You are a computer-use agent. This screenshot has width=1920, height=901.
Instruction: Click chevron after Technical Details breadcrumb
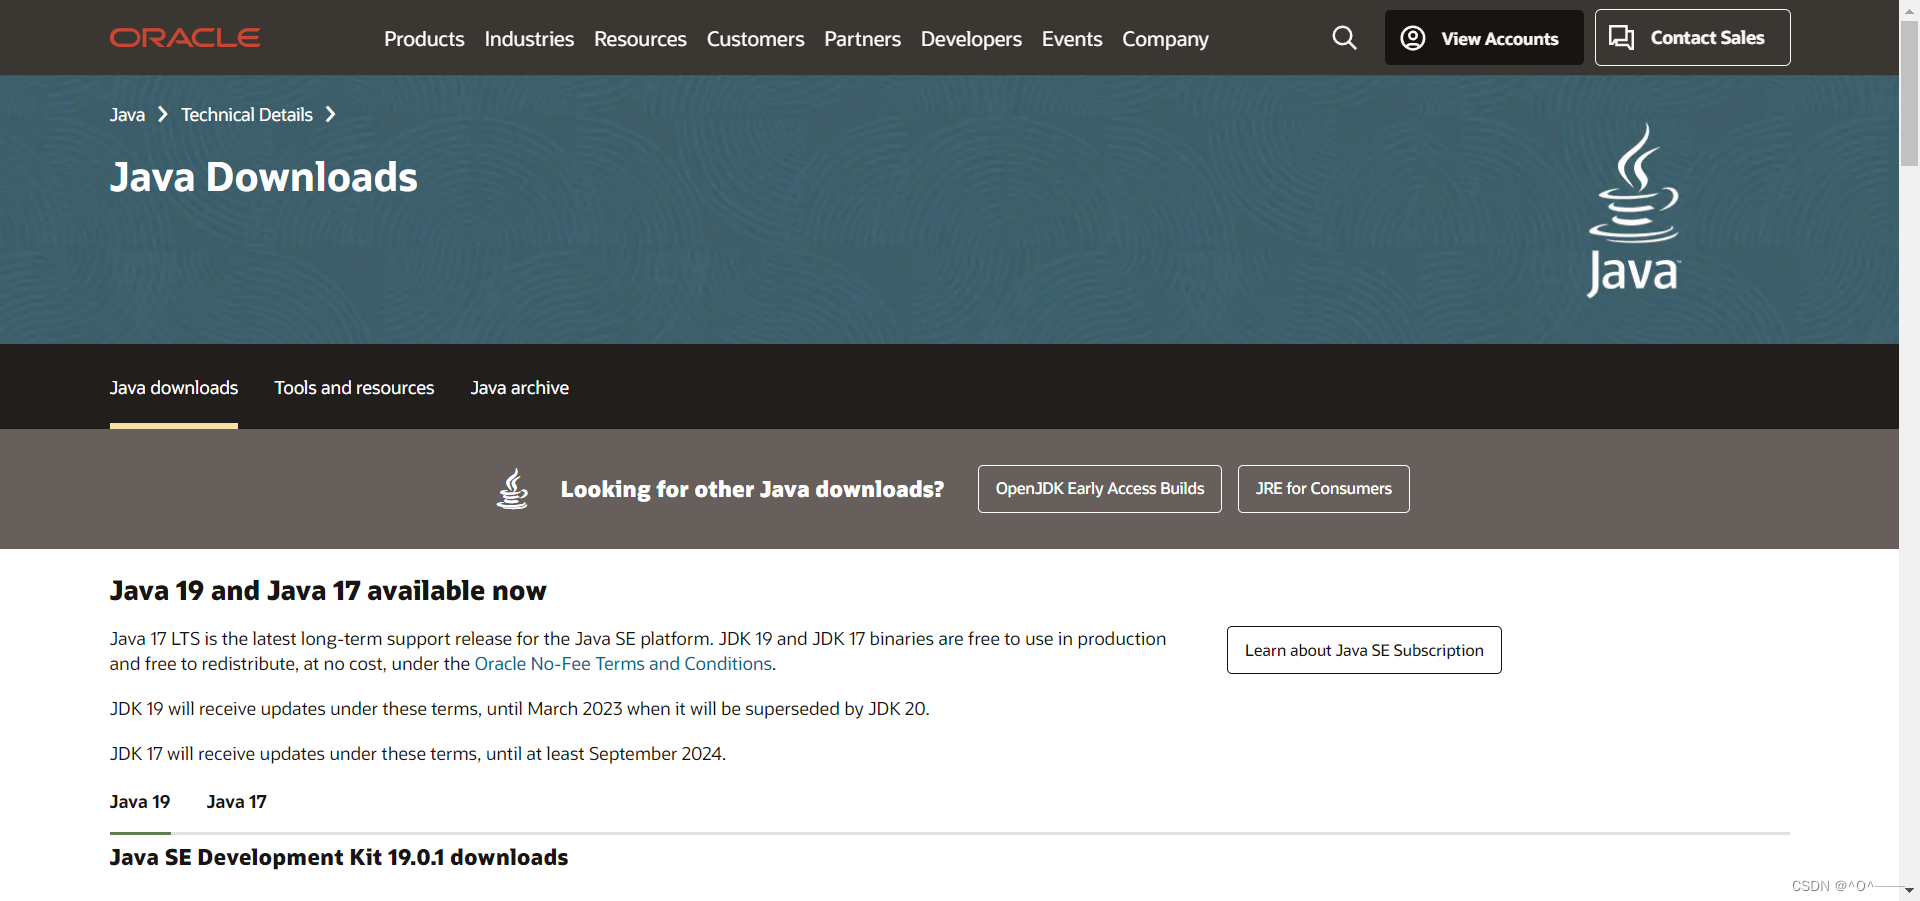pyautogui.click(x=330, y=115)
